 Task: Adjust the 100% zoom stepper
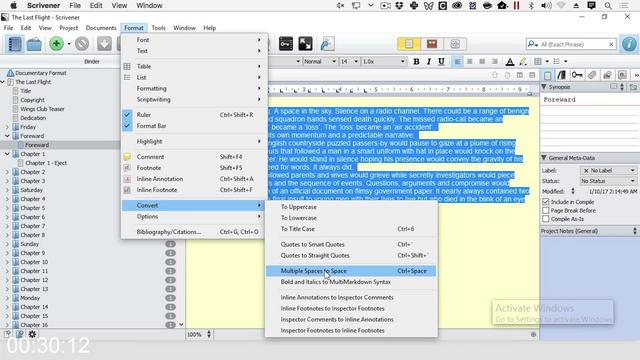pos(209,334)
